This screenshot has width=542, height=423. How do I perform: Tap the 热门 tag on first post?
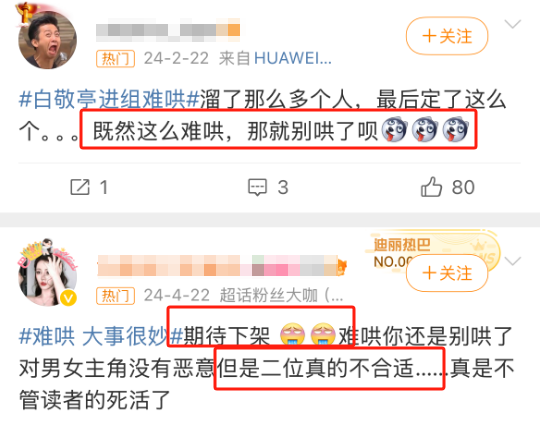(115, 59)
